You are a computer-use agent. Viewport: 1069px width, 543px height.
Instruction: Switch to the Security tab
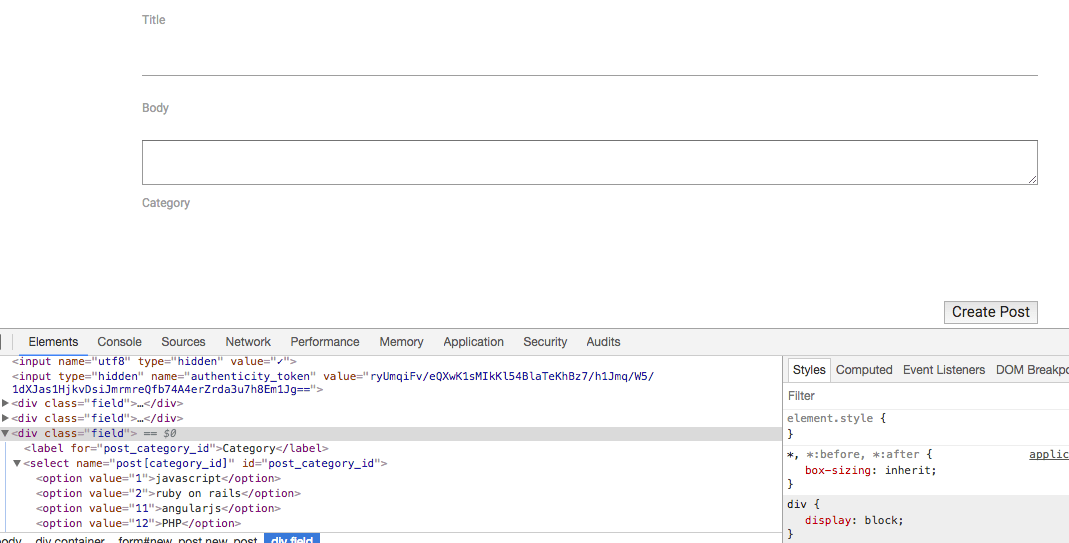[545, 342]
